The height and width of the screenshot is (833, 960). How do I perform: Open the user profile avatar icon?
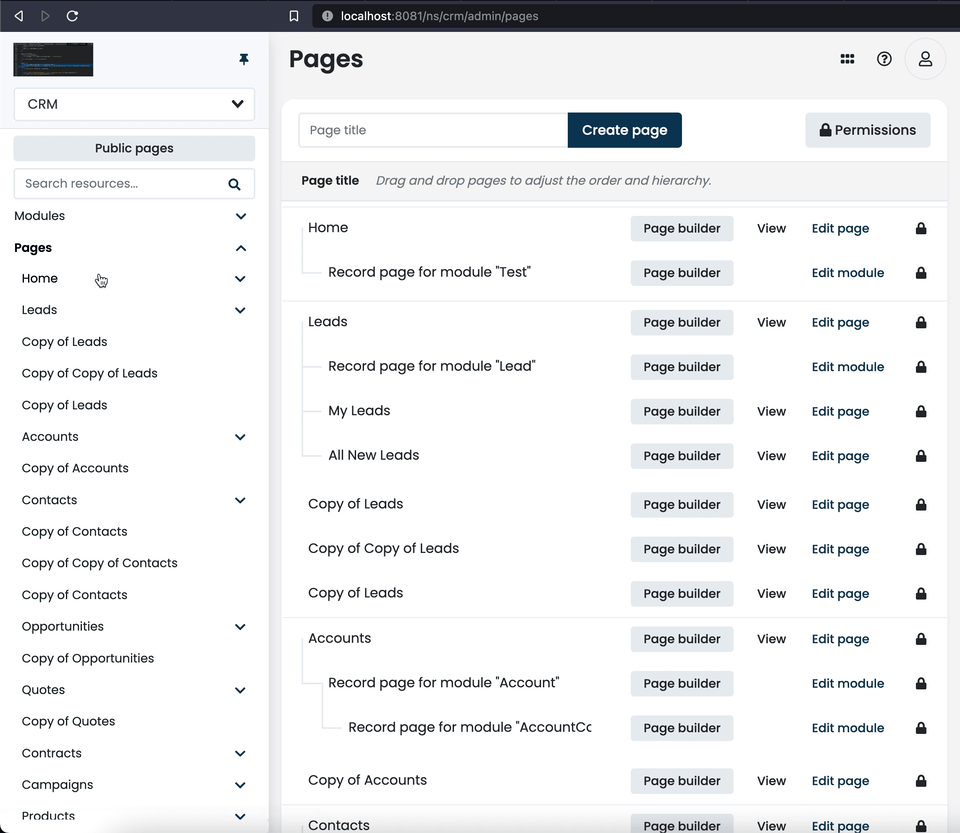[925, 59]
